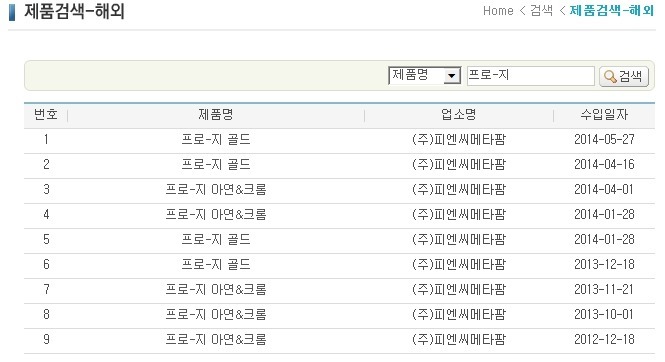Screen dimensions: 665x362
Task: Click the 제품명 column header
Action: click(216, 114)
